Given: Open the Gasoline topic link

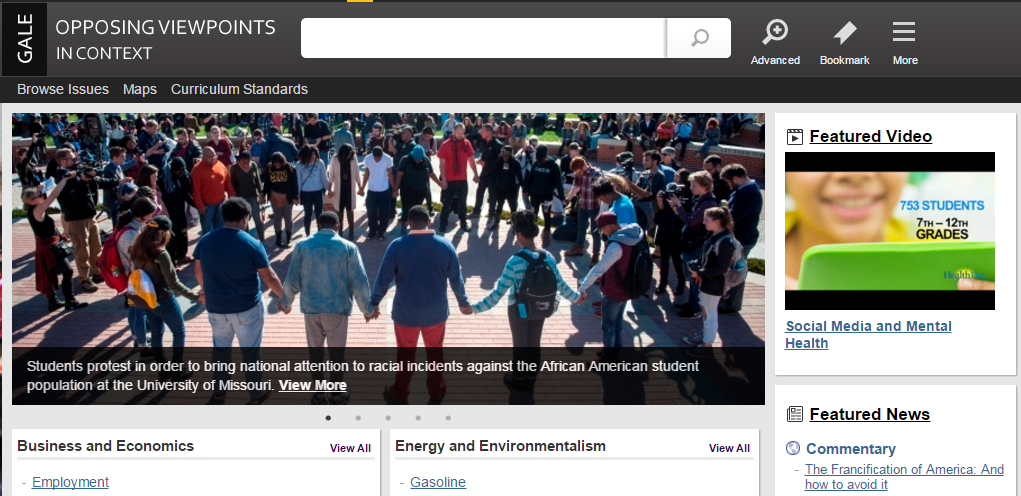Looking at the screenshot, I should [x=438, y=482].
